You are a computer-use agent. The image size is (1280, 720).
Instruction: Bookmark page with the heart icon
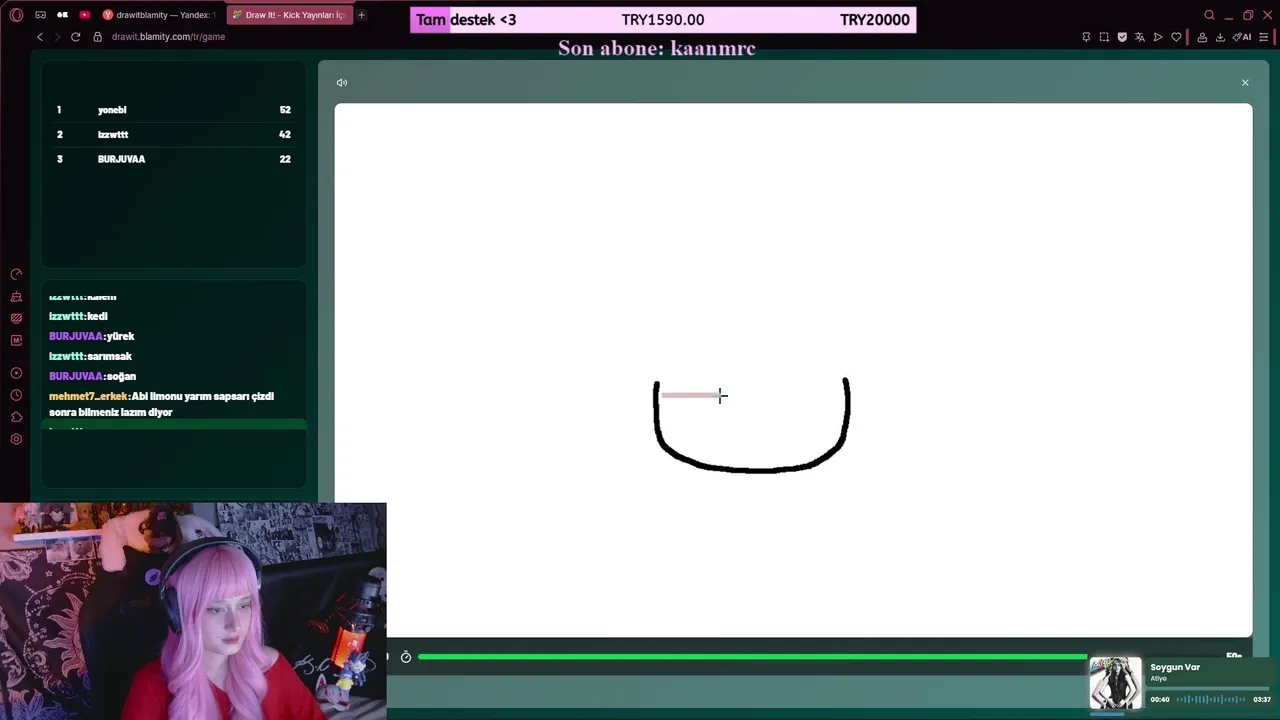(x=1176, y=37)
